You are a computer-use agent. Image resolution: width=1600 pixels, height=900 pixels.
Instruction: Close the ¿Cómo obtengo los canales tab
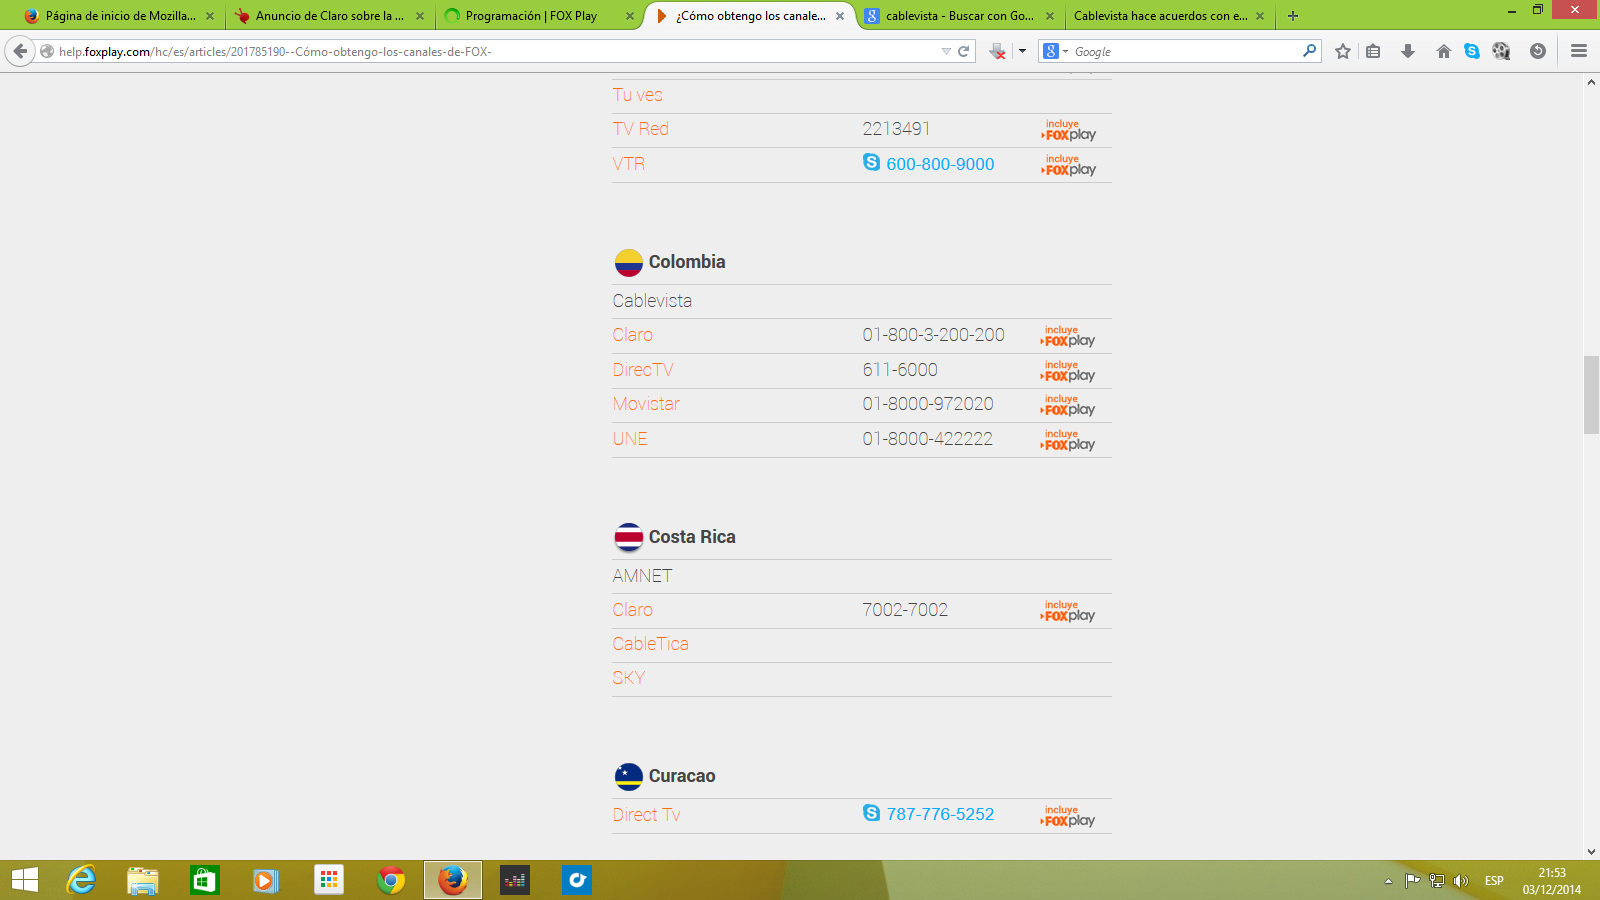(840, 16)
